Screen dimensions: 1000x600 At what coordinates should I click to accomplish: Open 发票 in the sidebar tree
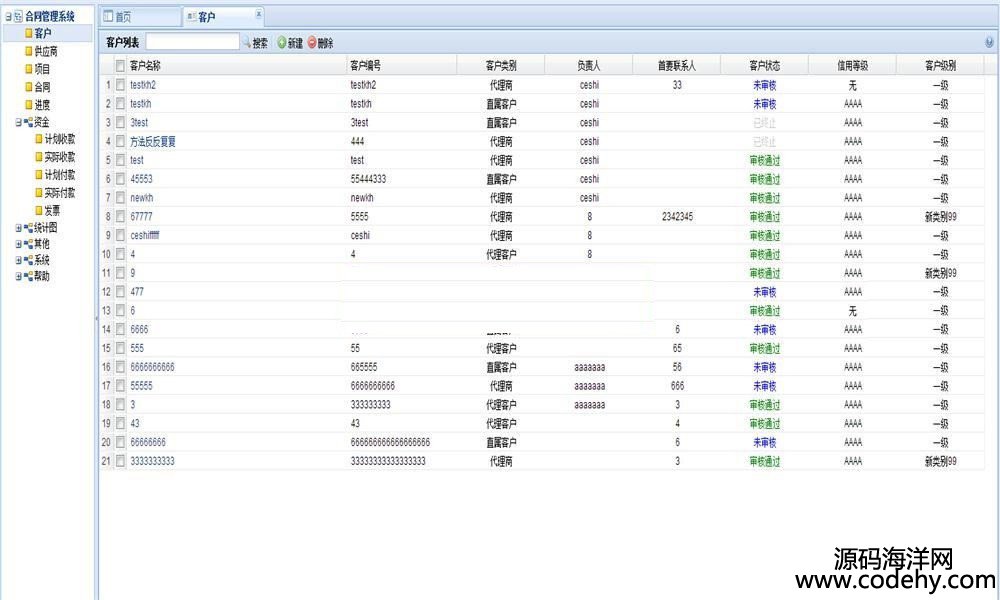point(52,210)
